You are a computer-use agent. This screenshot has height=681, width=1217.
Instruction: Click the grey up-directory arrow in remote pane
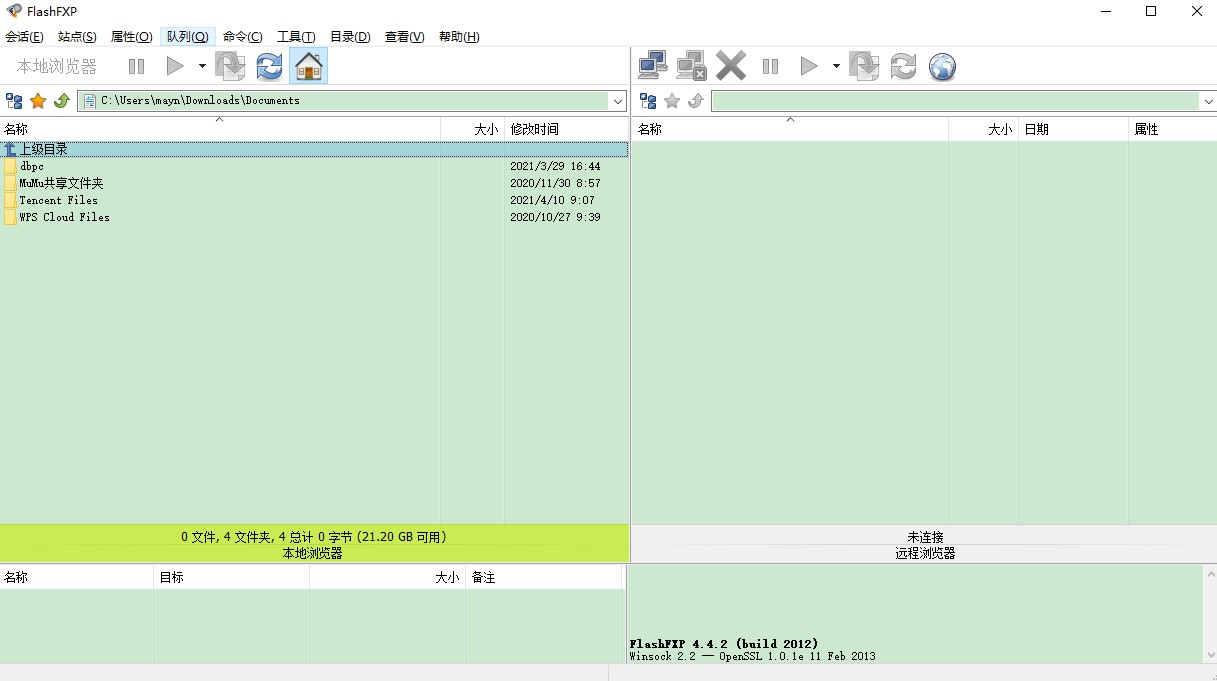pyautogui.click(x=696, y=101)
